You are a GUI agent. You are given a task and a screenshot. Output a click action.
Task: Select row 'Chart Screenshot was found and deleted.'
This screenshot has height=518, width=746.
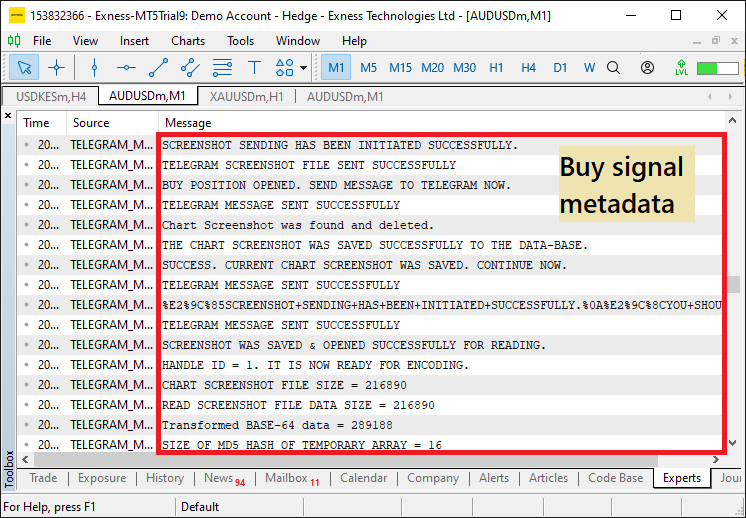pos(371,225)
